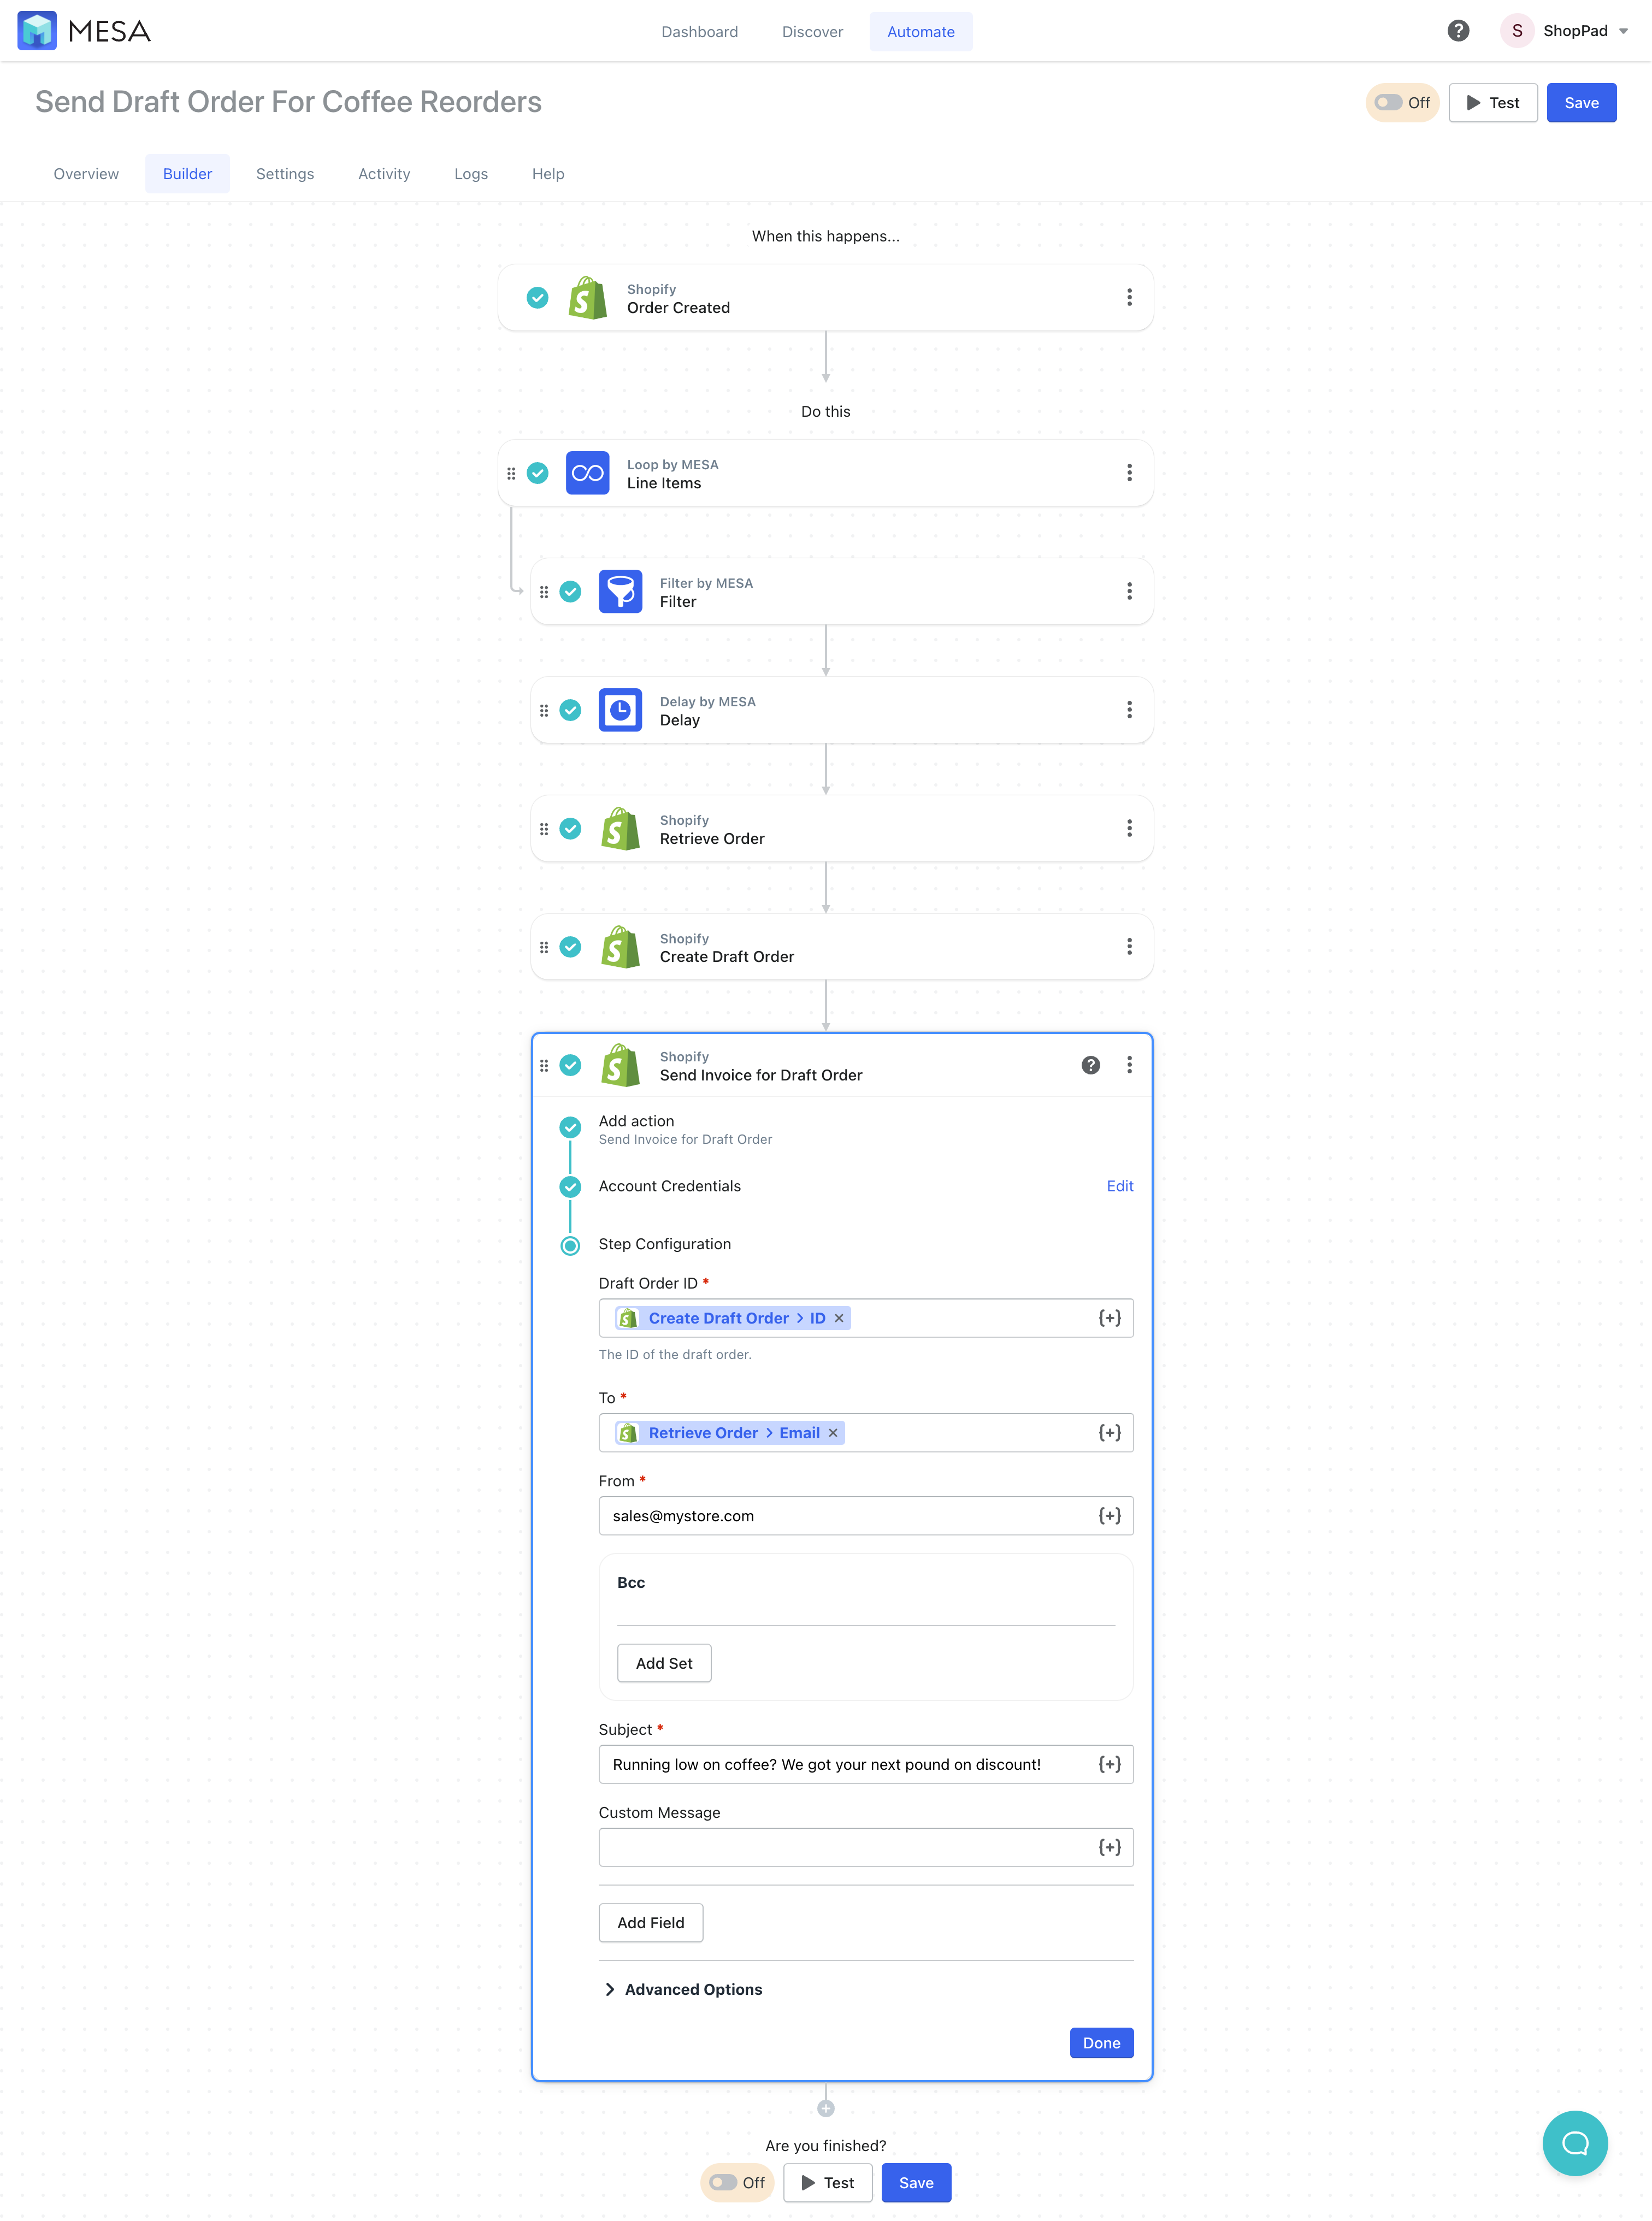Screen dimensions: 1652x2221
Task: Open three-dot menu for Create Draft Order step
Action: [x=1129, y=946]
